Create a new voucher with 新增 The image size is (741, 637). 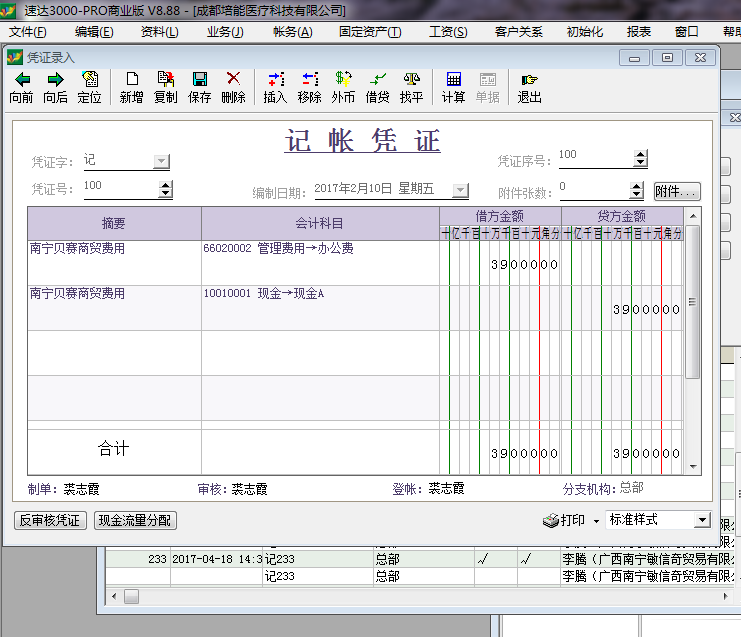click(x=131, y=87)
